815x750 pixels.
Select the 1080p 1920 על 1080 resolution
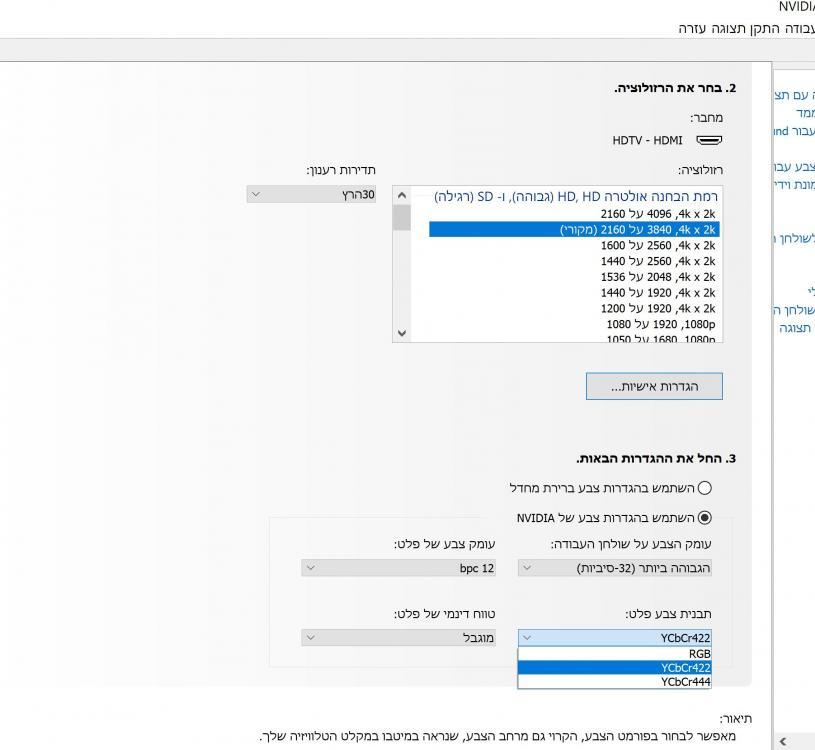[x=574, y=324]
